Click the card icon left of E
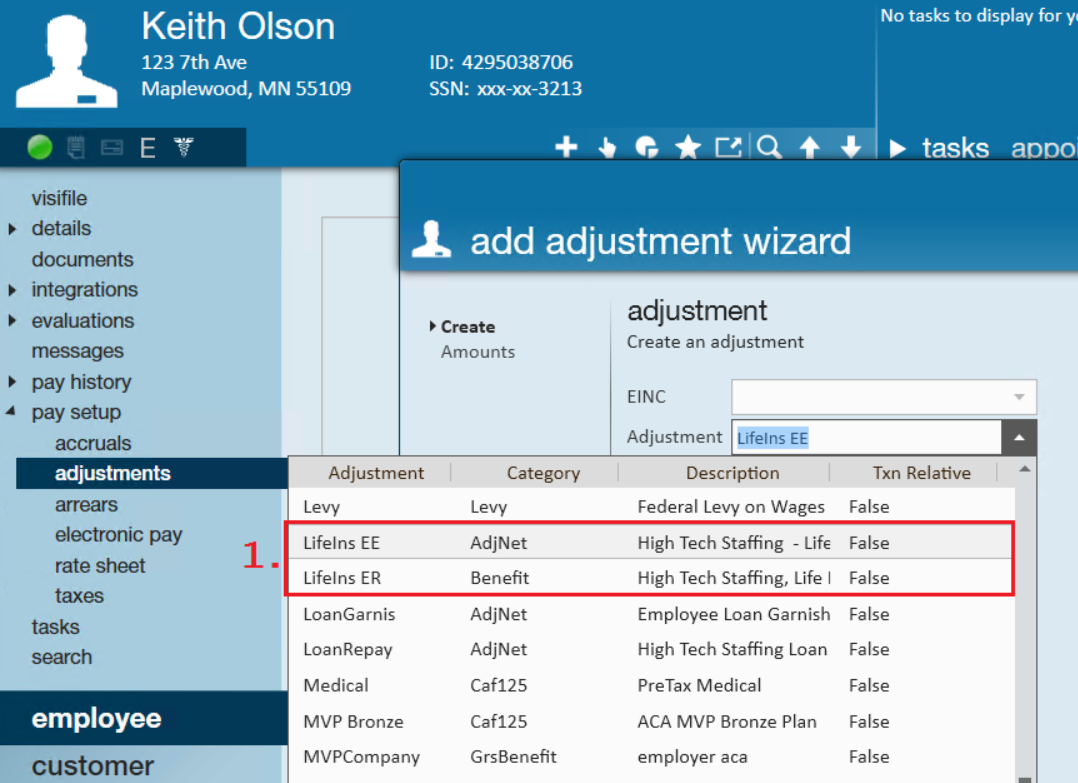The image size is (1078, 783). 111,148
